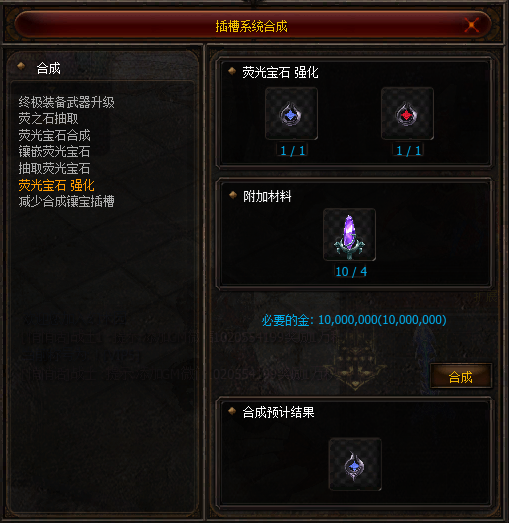Image resolution: width=509 pixels, height=523 pixels.
Task: Click the red fluorescent gem slot
Action: coord(407,113)
